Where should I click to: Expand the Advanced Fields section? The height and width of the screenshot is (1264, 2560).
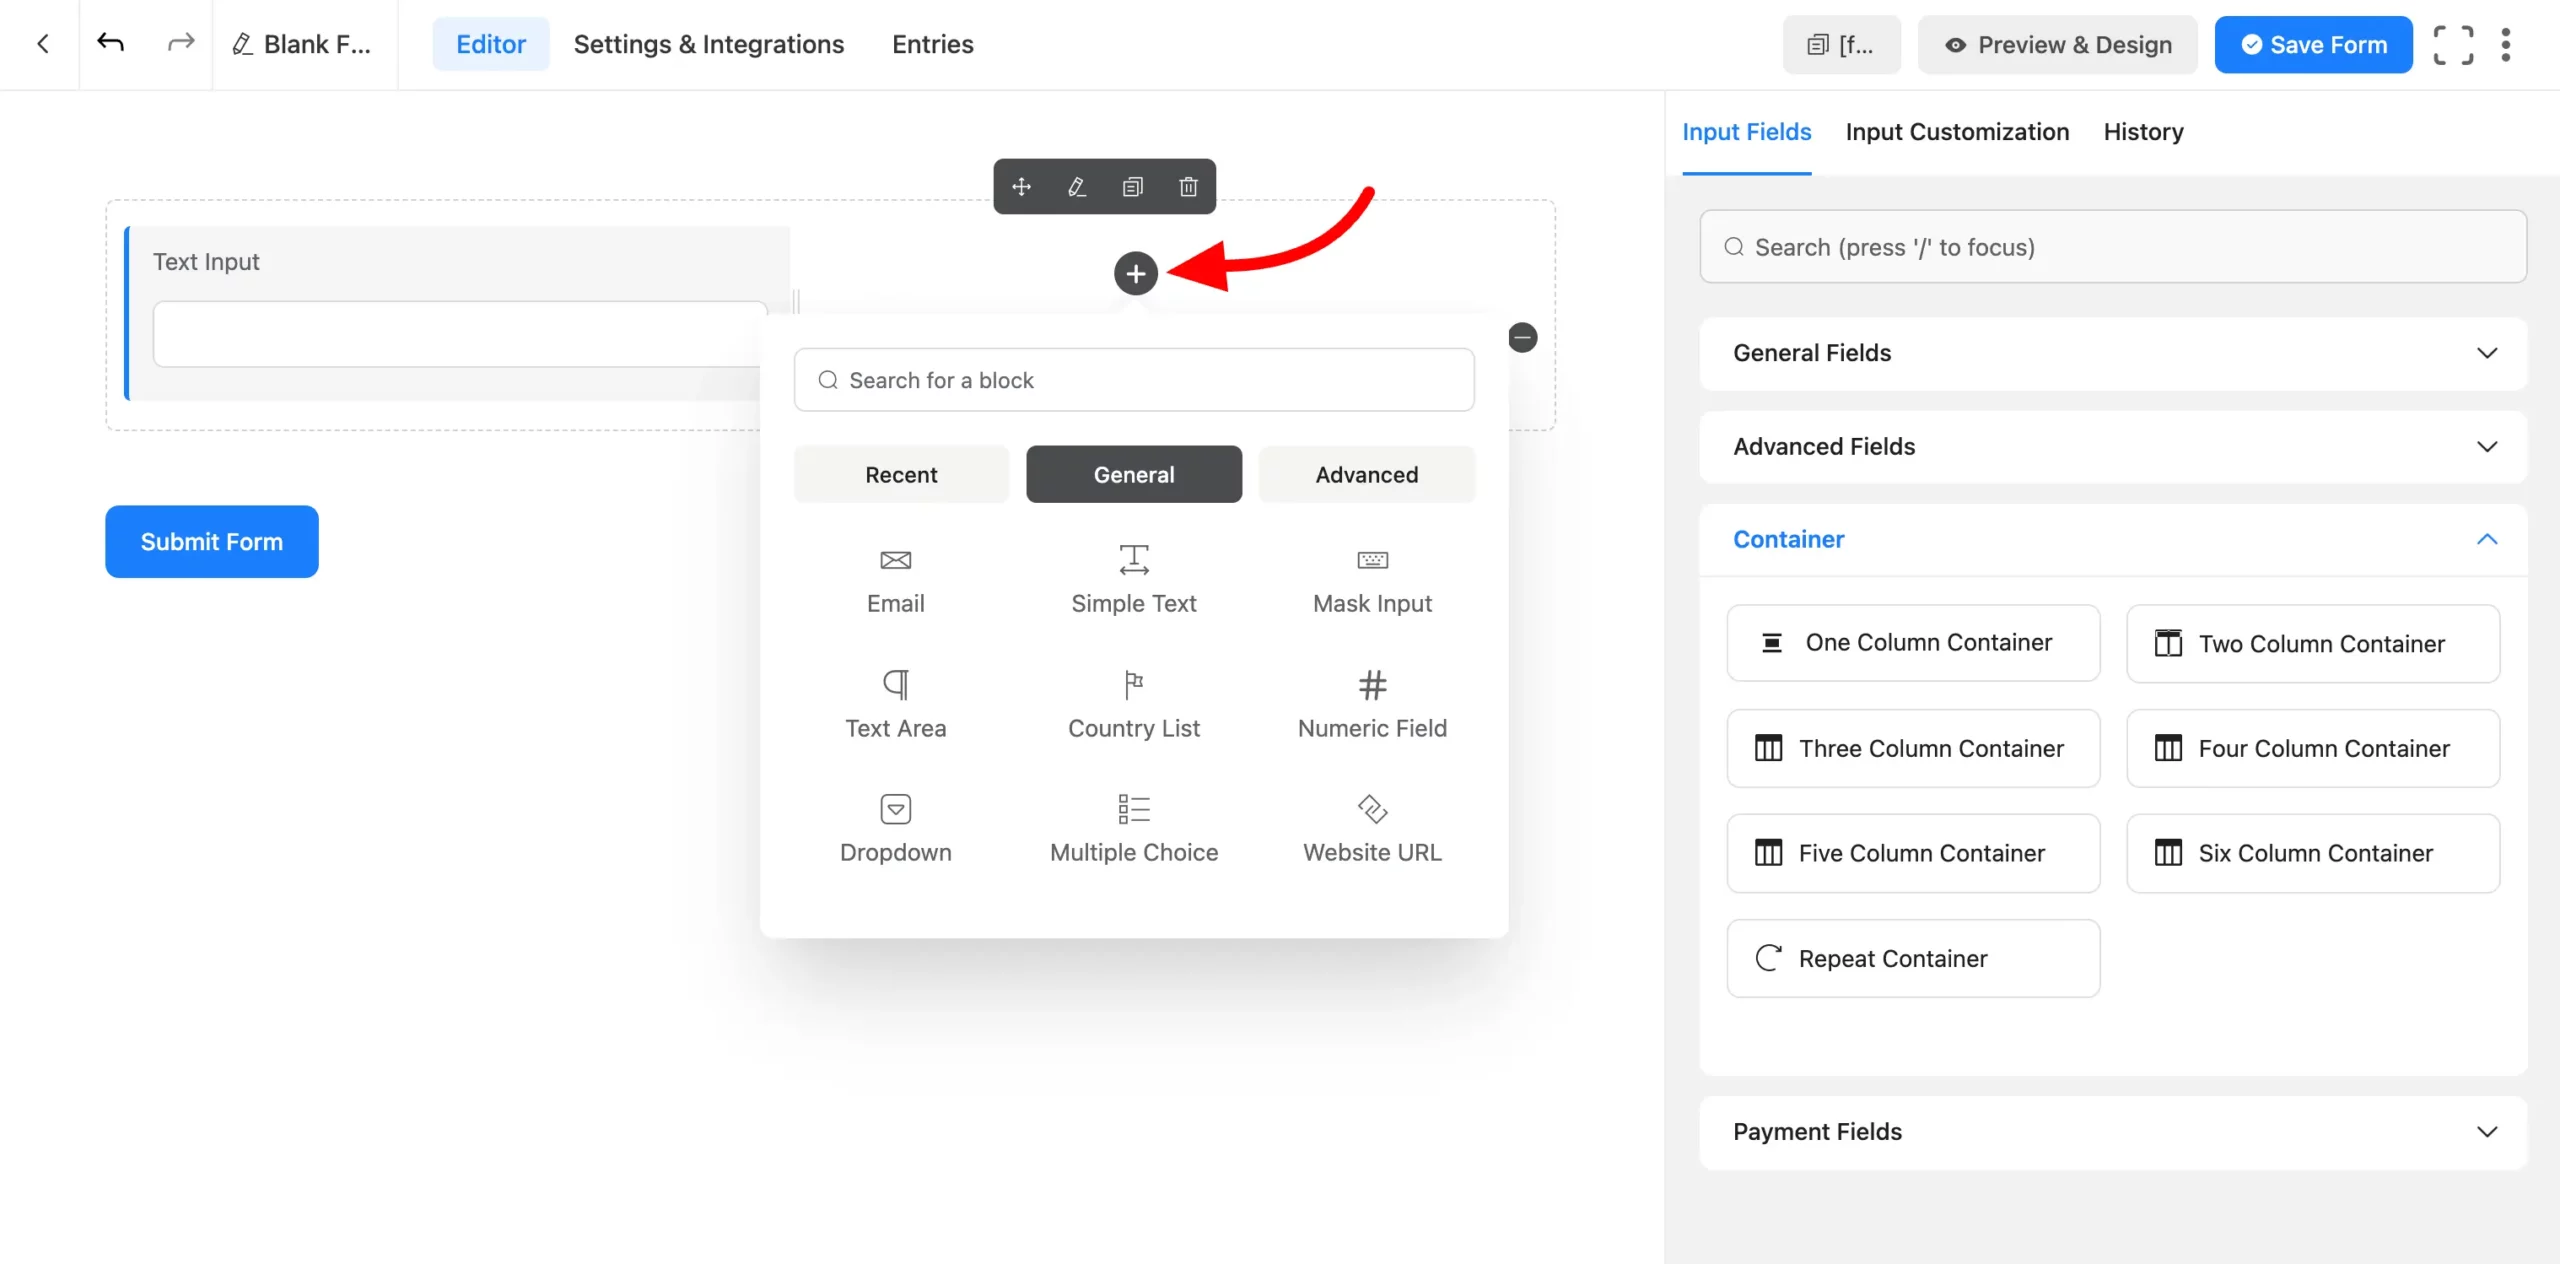(x=2113, y=446)
